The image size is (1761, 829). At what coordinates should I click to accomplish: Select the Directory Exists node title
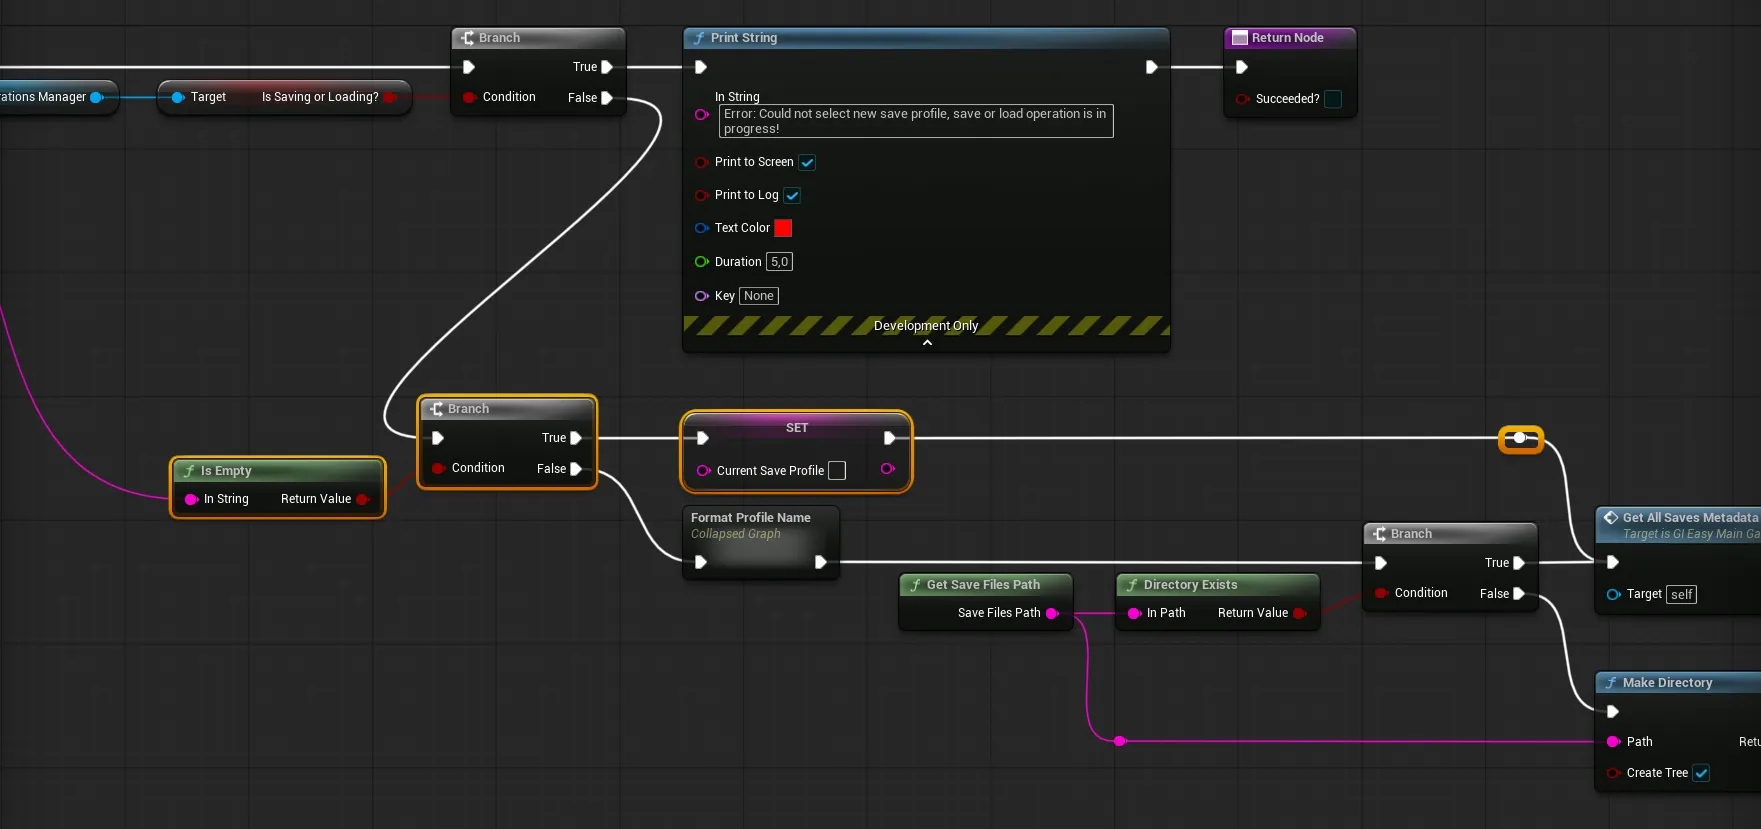tap(1191, 585)
